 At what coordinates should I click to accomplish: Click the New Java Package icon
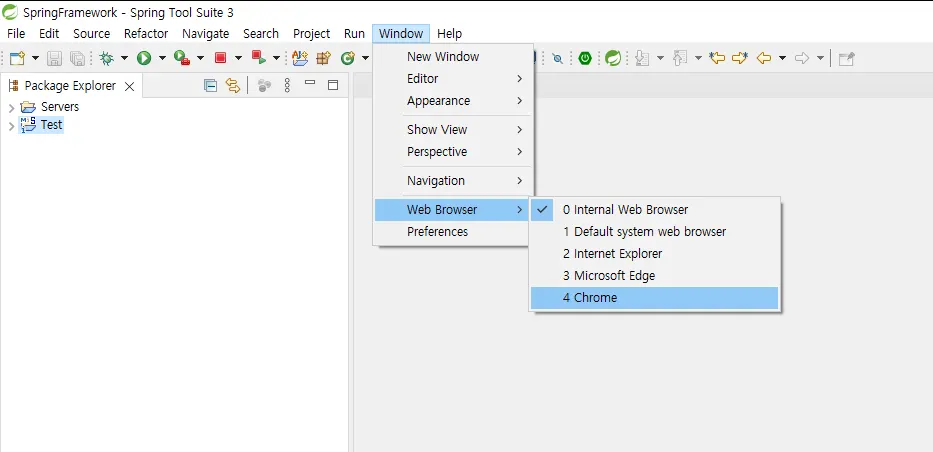[324, 58]
